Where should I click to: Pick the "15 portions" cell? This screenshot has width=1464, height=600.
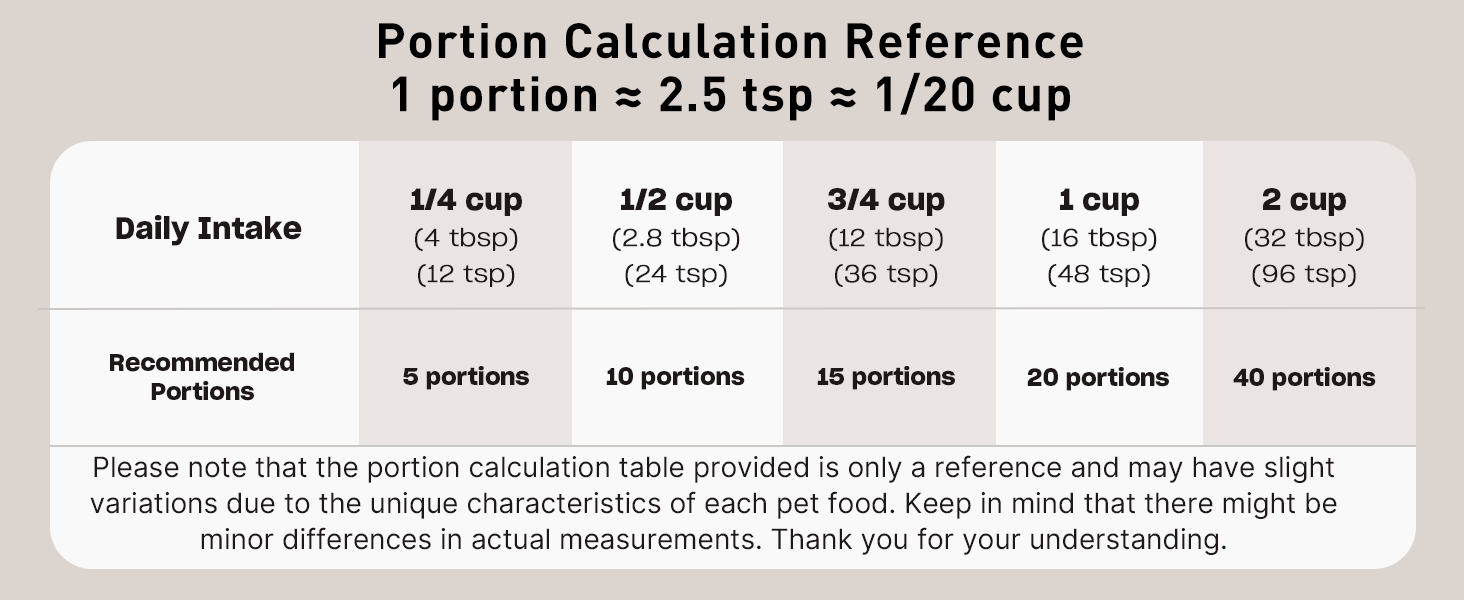(x=886, y=377)
